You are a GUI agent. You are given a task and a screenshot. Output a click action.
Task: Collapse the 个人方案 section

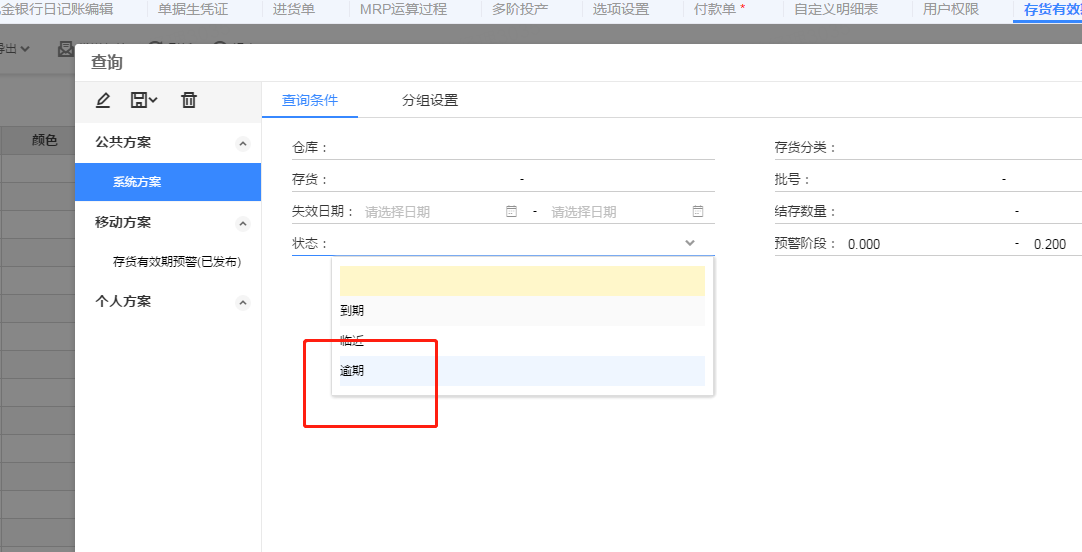[242, 303]
